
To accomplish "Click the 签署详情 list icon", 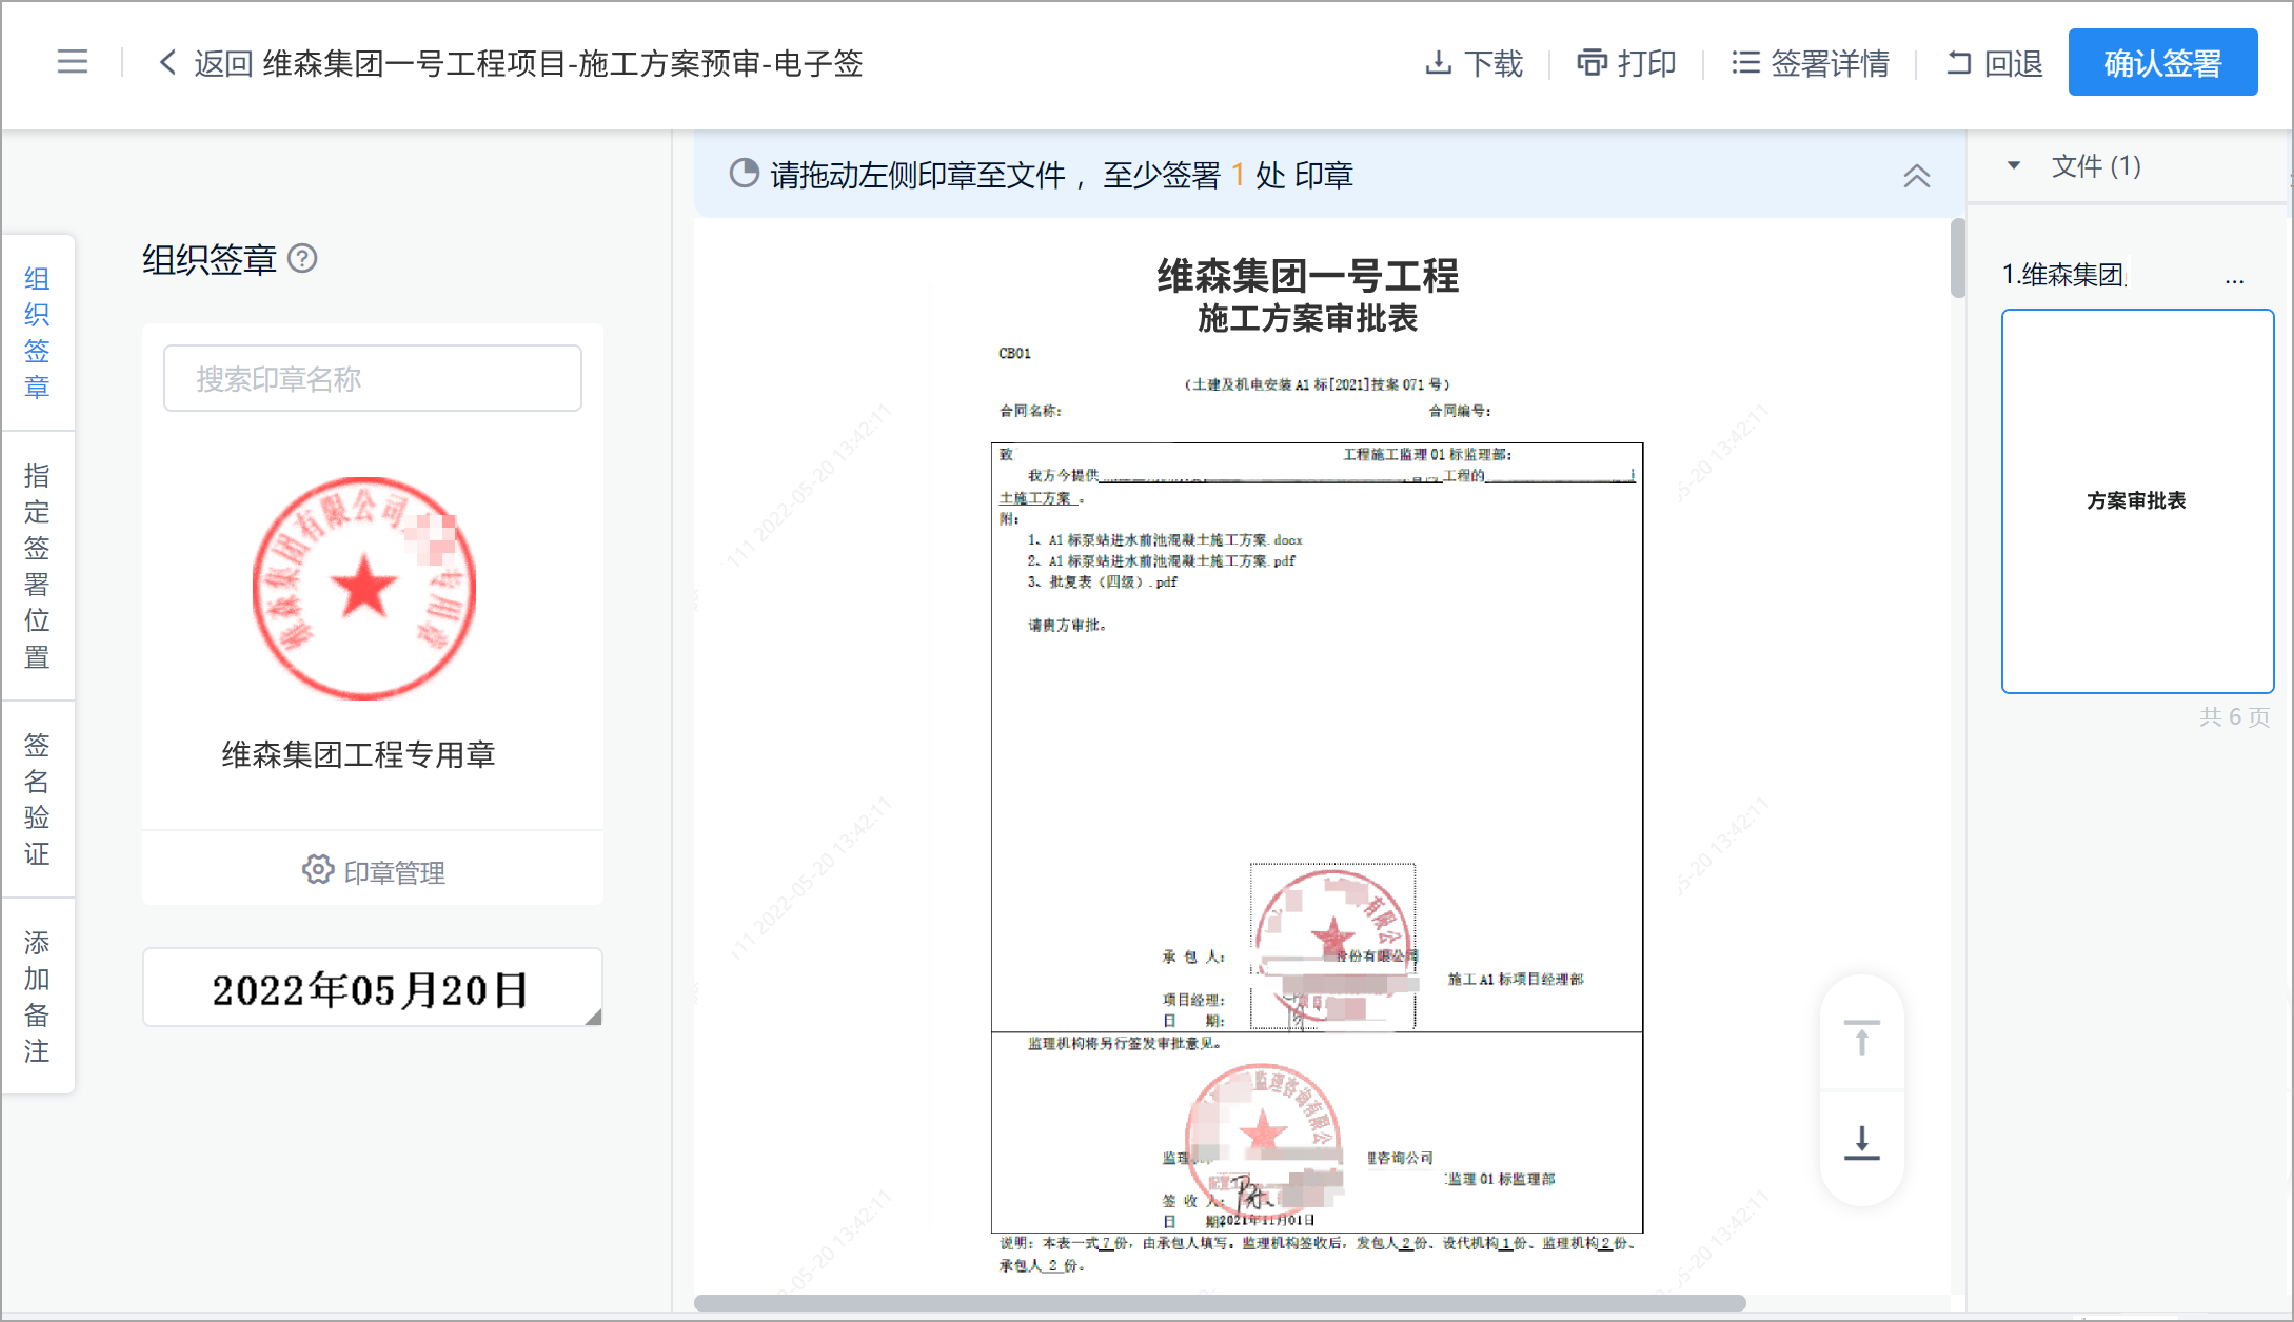I will click(1745, 63).
